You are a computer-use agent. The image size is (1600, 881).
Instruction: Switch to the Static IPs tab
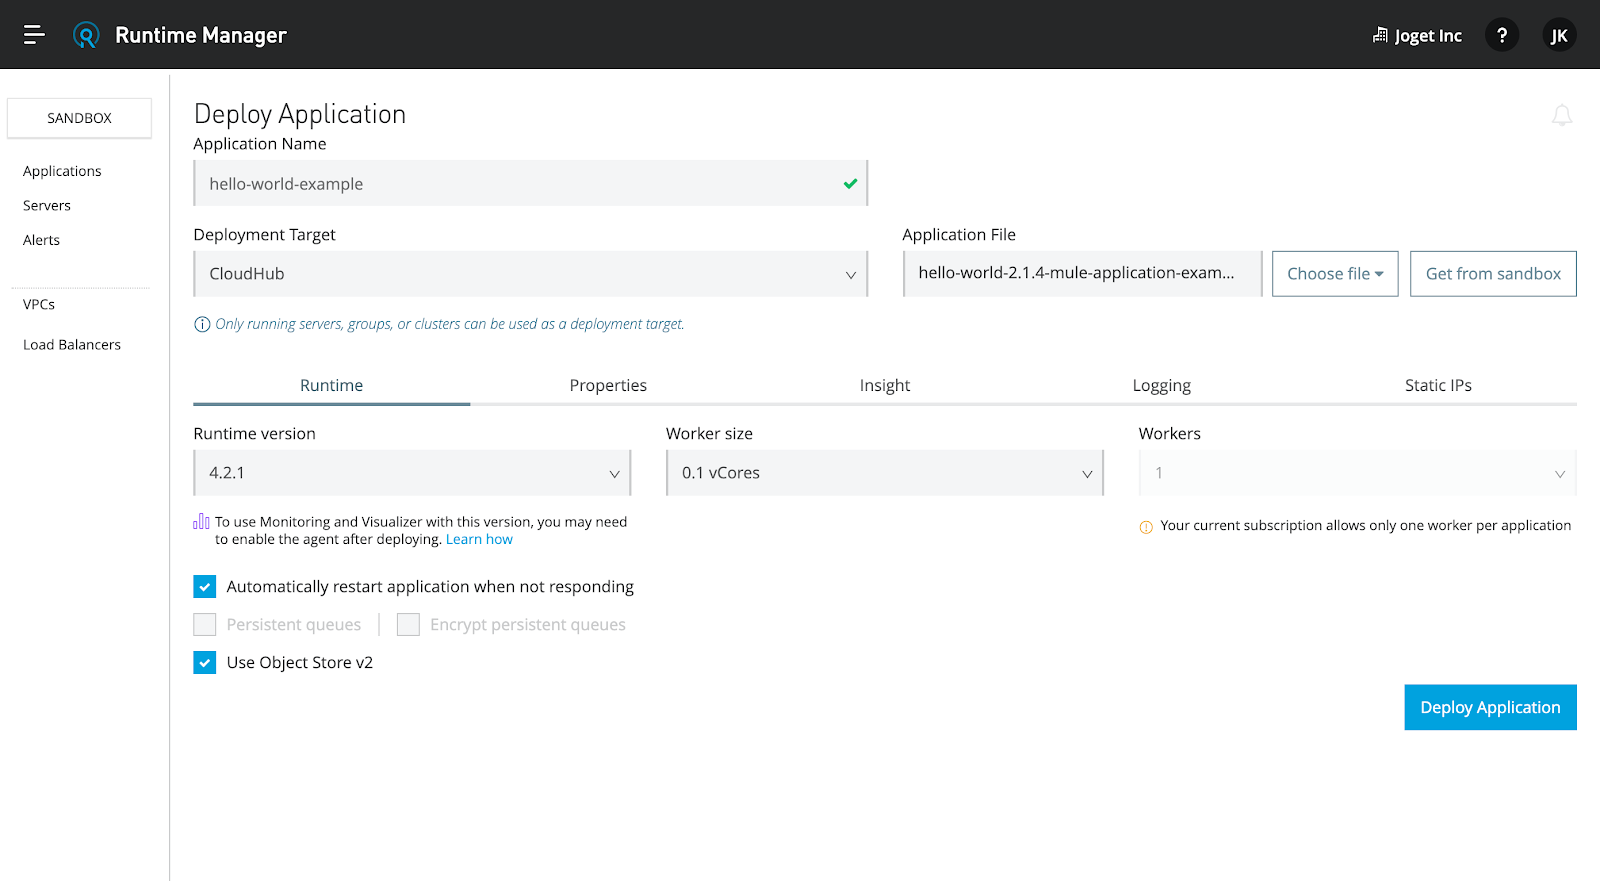pyautogui.click(x=1438, y=385)
